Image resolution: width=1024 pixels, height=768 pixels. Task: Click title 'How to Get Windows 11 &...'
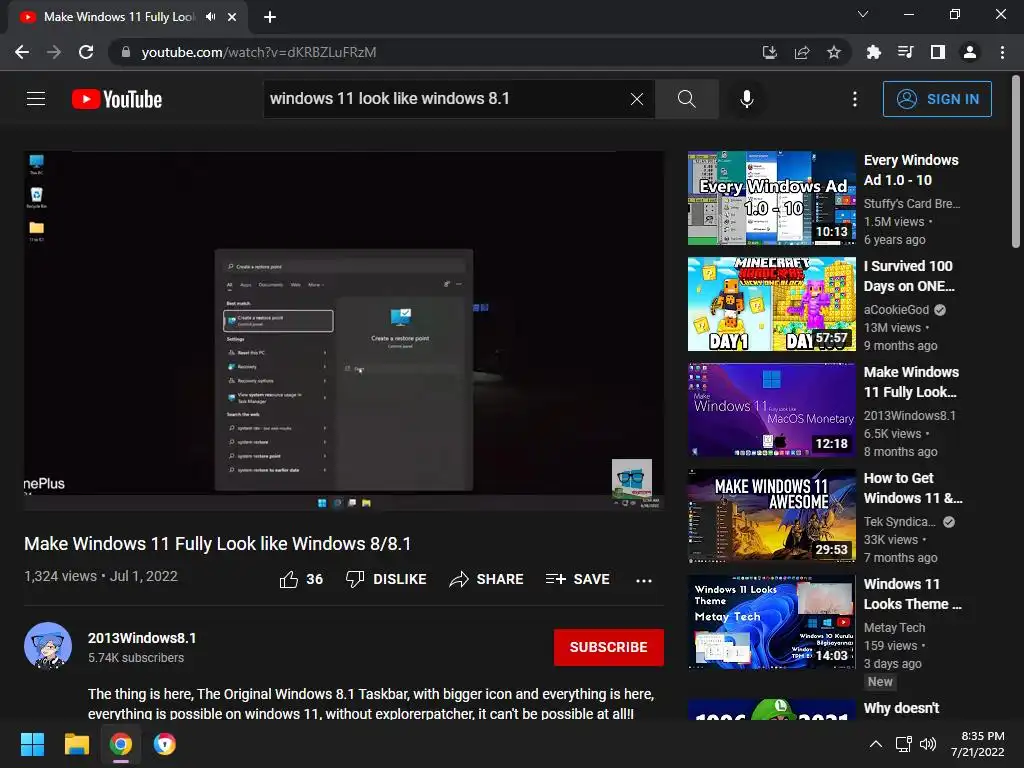click(913, 488)
